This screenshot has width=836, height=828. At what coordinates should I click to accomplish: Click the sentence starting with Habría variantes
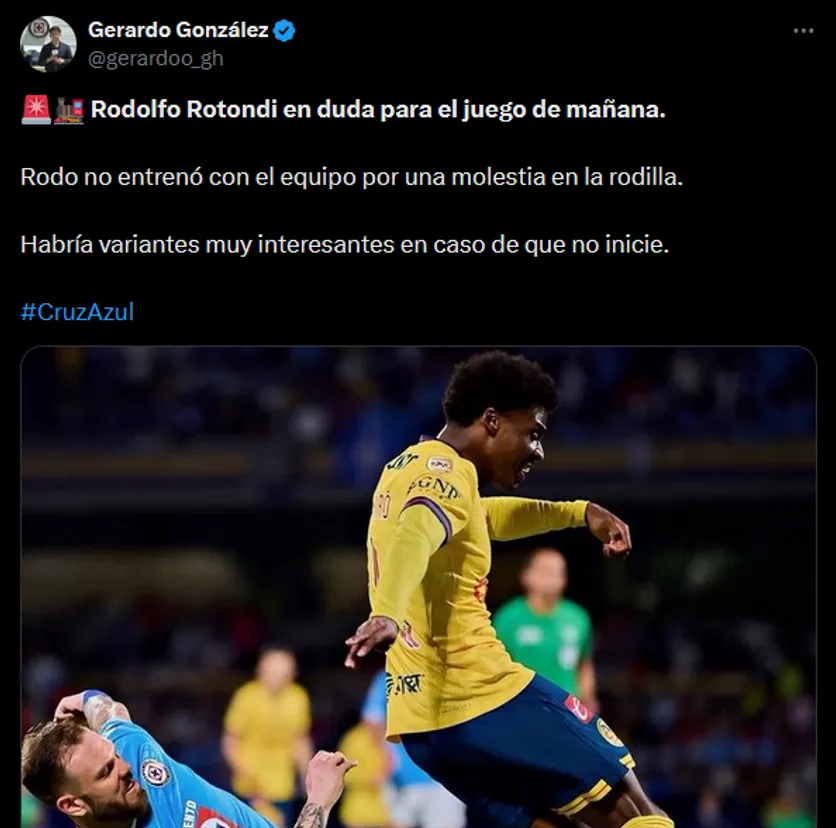point(344,245)
